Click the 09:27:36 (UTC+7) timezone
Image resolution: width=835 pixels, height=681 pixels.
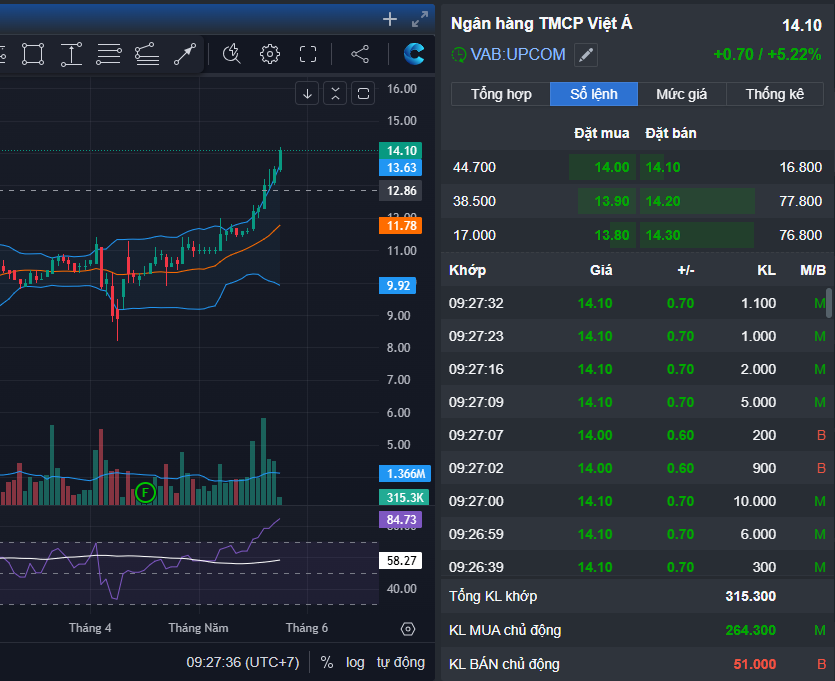243,662
